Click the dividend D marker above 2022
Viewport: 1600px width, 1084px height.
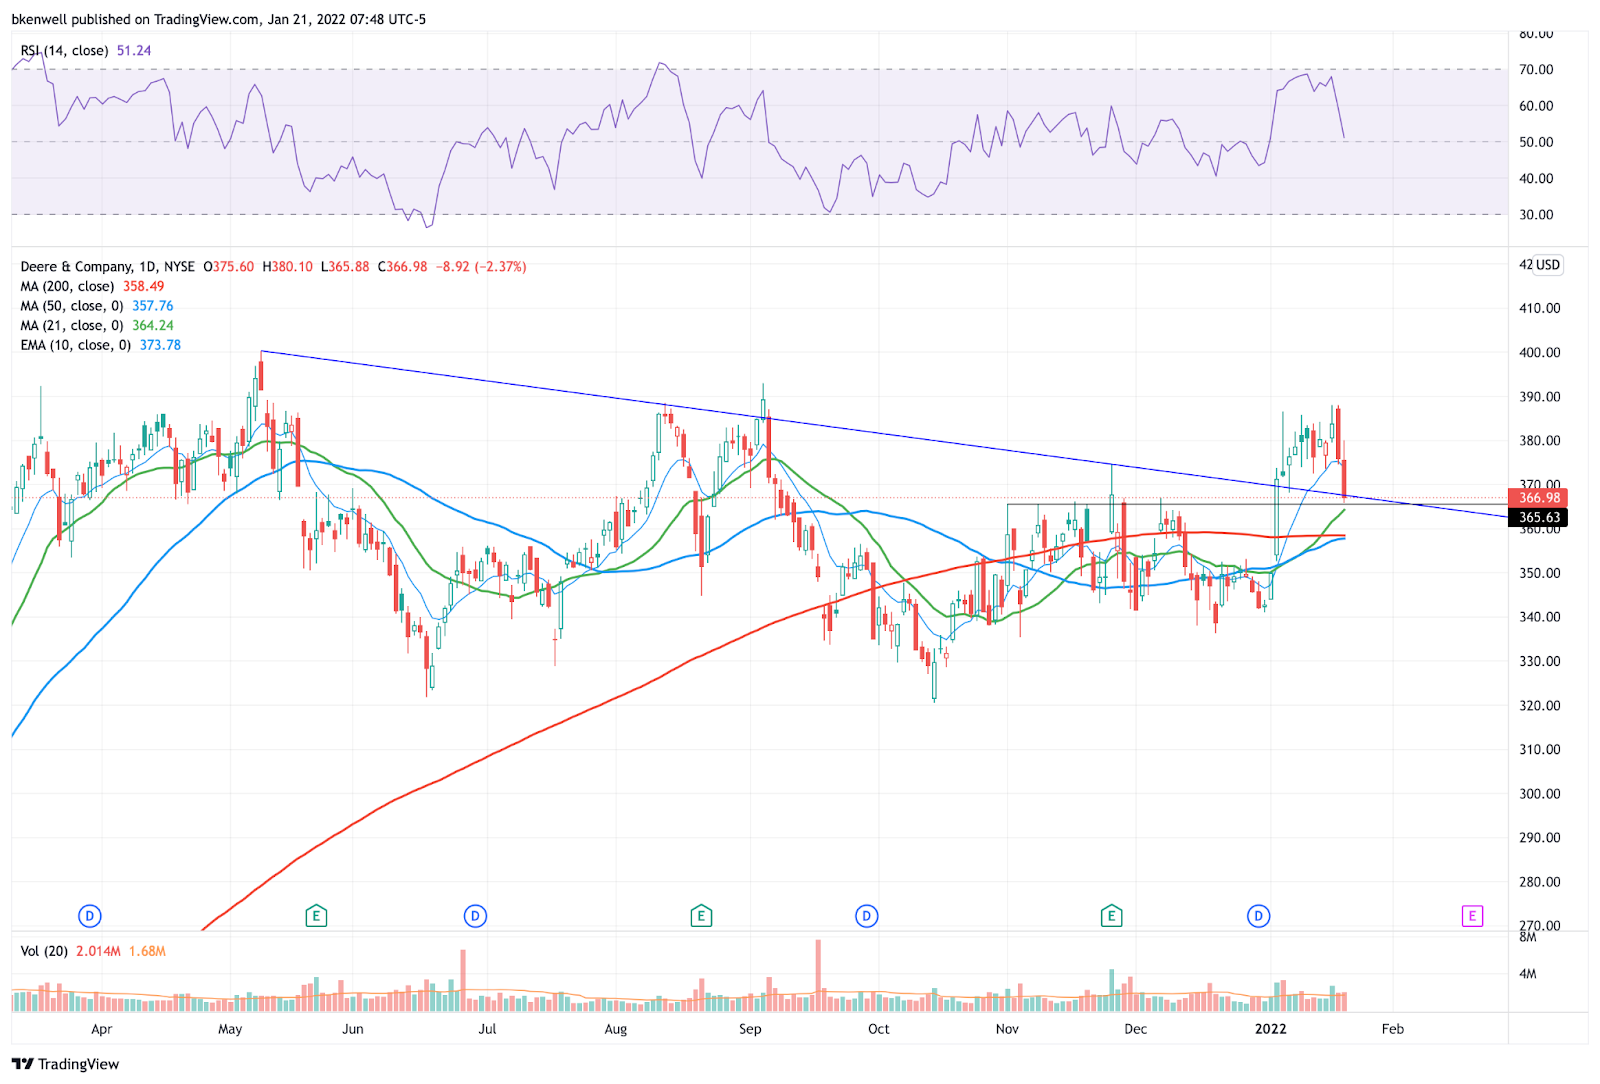click(1258, 916)
